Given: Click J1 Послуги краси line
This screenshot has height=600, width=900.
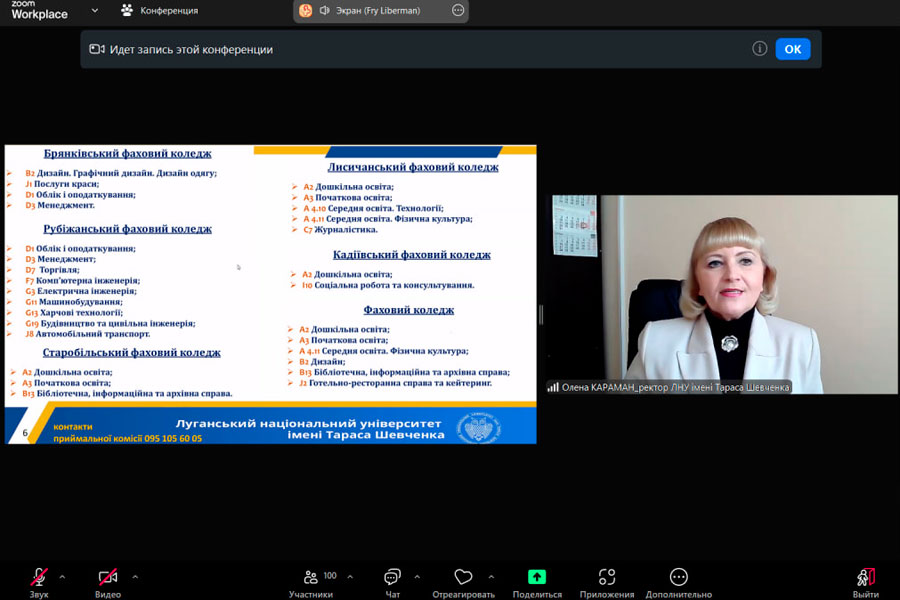Looking at the screenshot, I should pyautogui.click(x=62, y=184).
